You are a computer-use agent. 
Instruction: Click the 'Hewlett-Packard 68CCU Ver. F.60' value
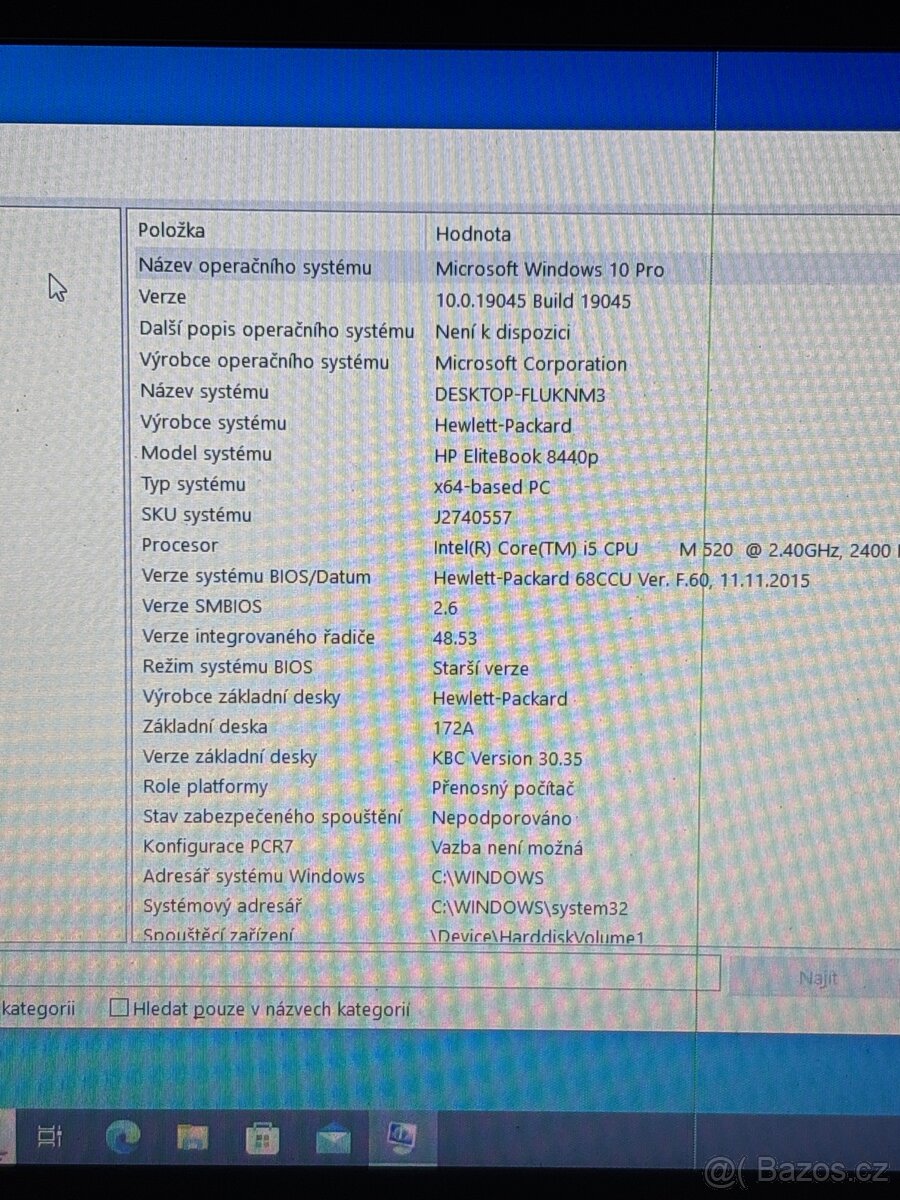tap(621, 579)
